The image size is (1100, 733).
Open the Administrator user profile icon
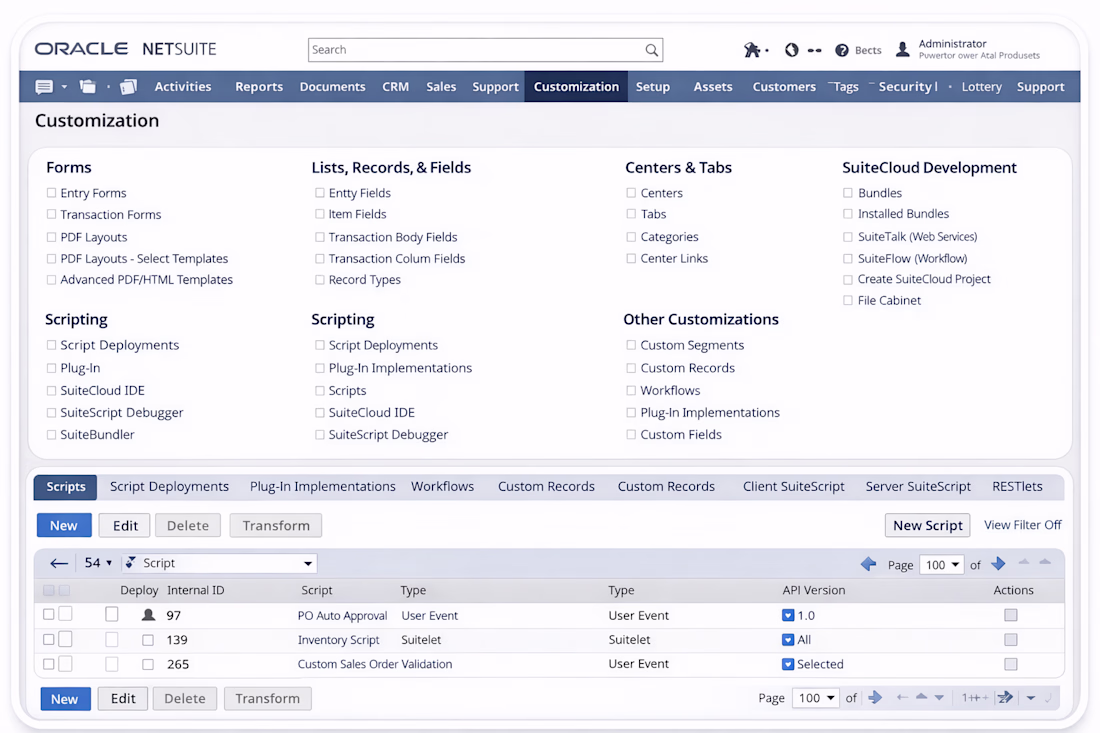tap(902, 49)
